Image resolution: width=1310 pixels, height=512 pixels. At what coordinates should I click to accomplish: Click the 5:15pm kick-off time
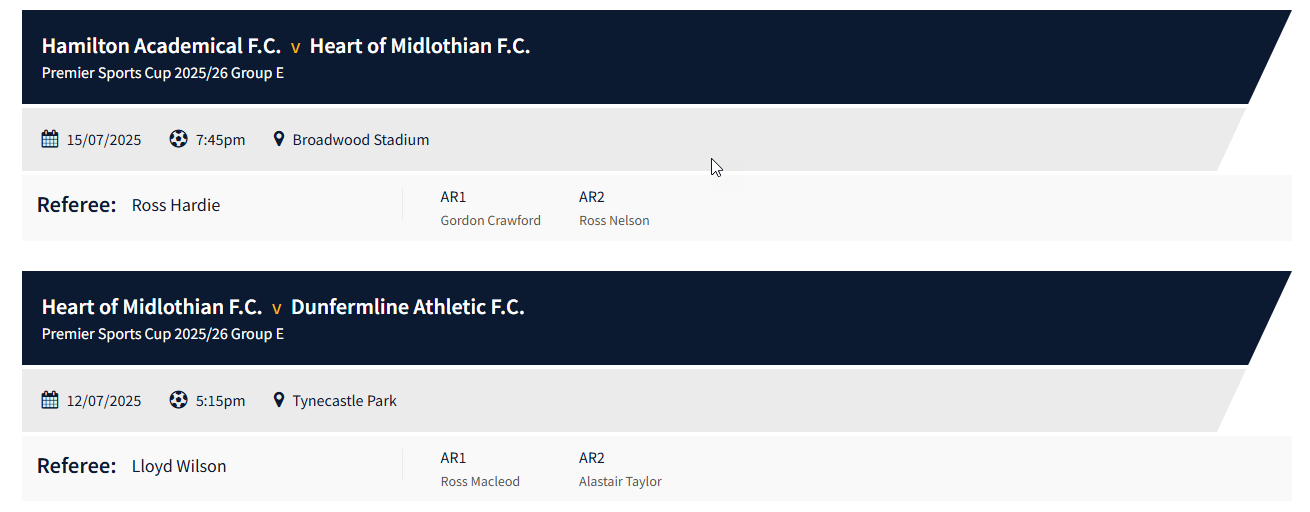pos(220,401)
